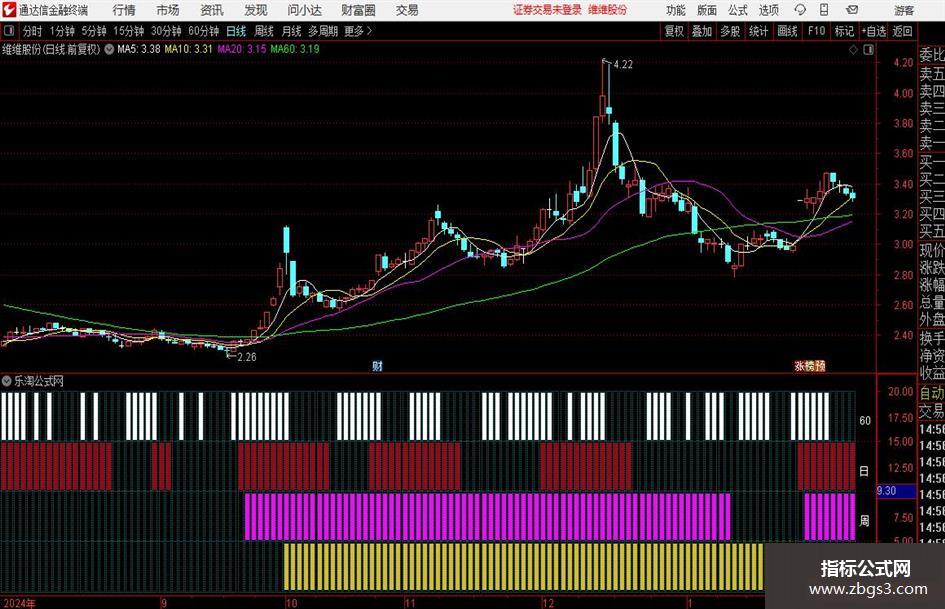Switch to 30分钟 chart period
Screen dimensions: 945x609
coord(166,31)
